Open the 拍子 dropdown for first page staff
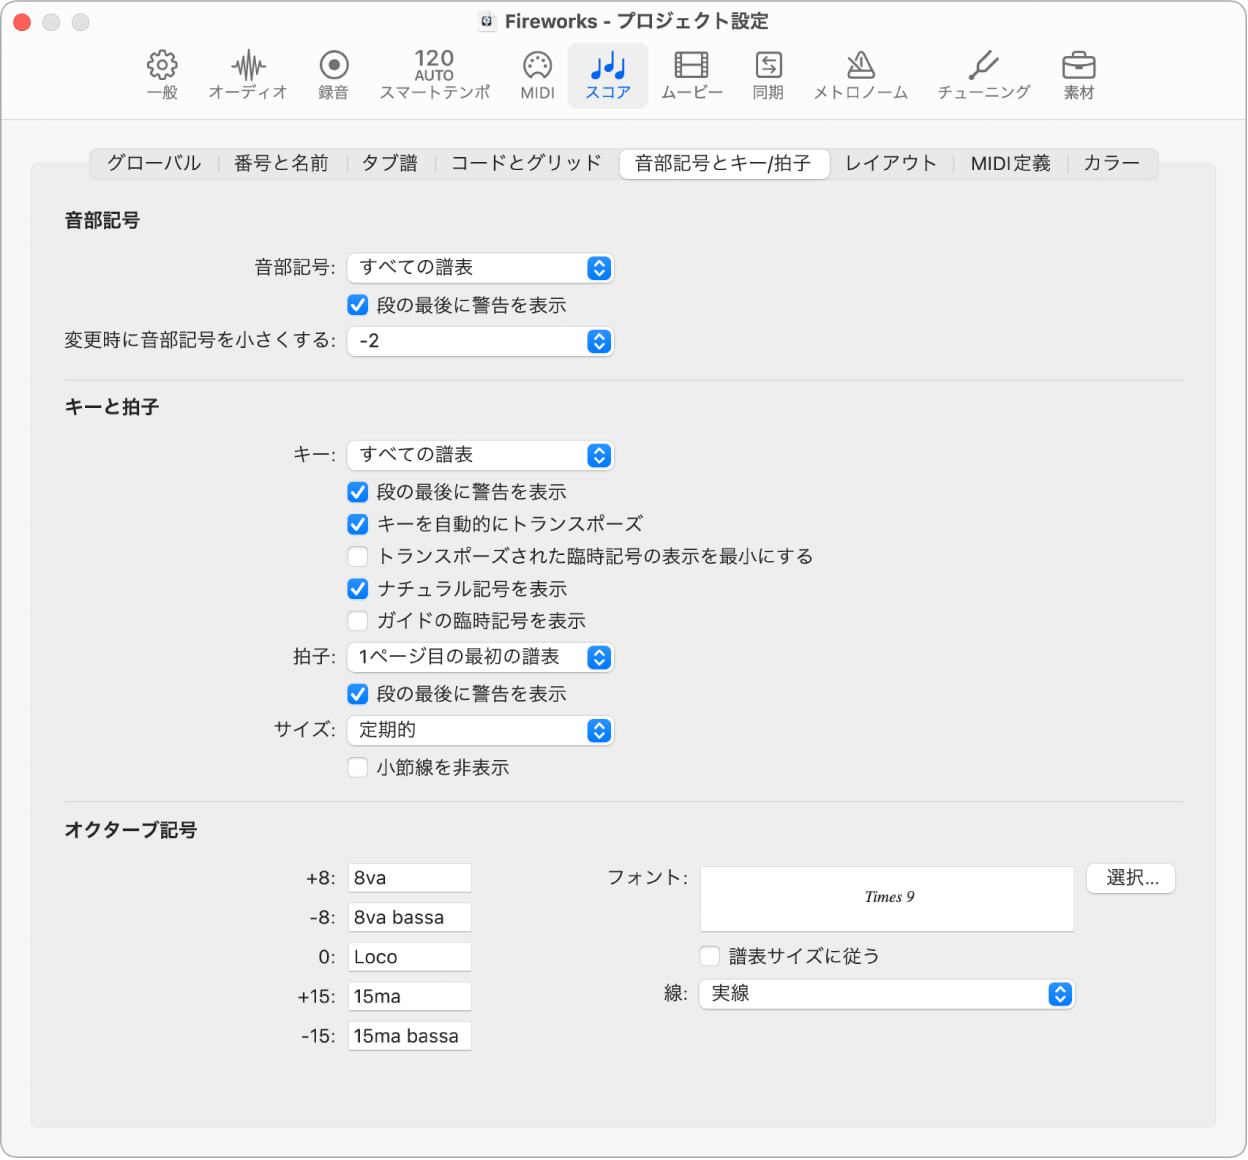Screen dimensions: 1248x1160 click(480, 657)
